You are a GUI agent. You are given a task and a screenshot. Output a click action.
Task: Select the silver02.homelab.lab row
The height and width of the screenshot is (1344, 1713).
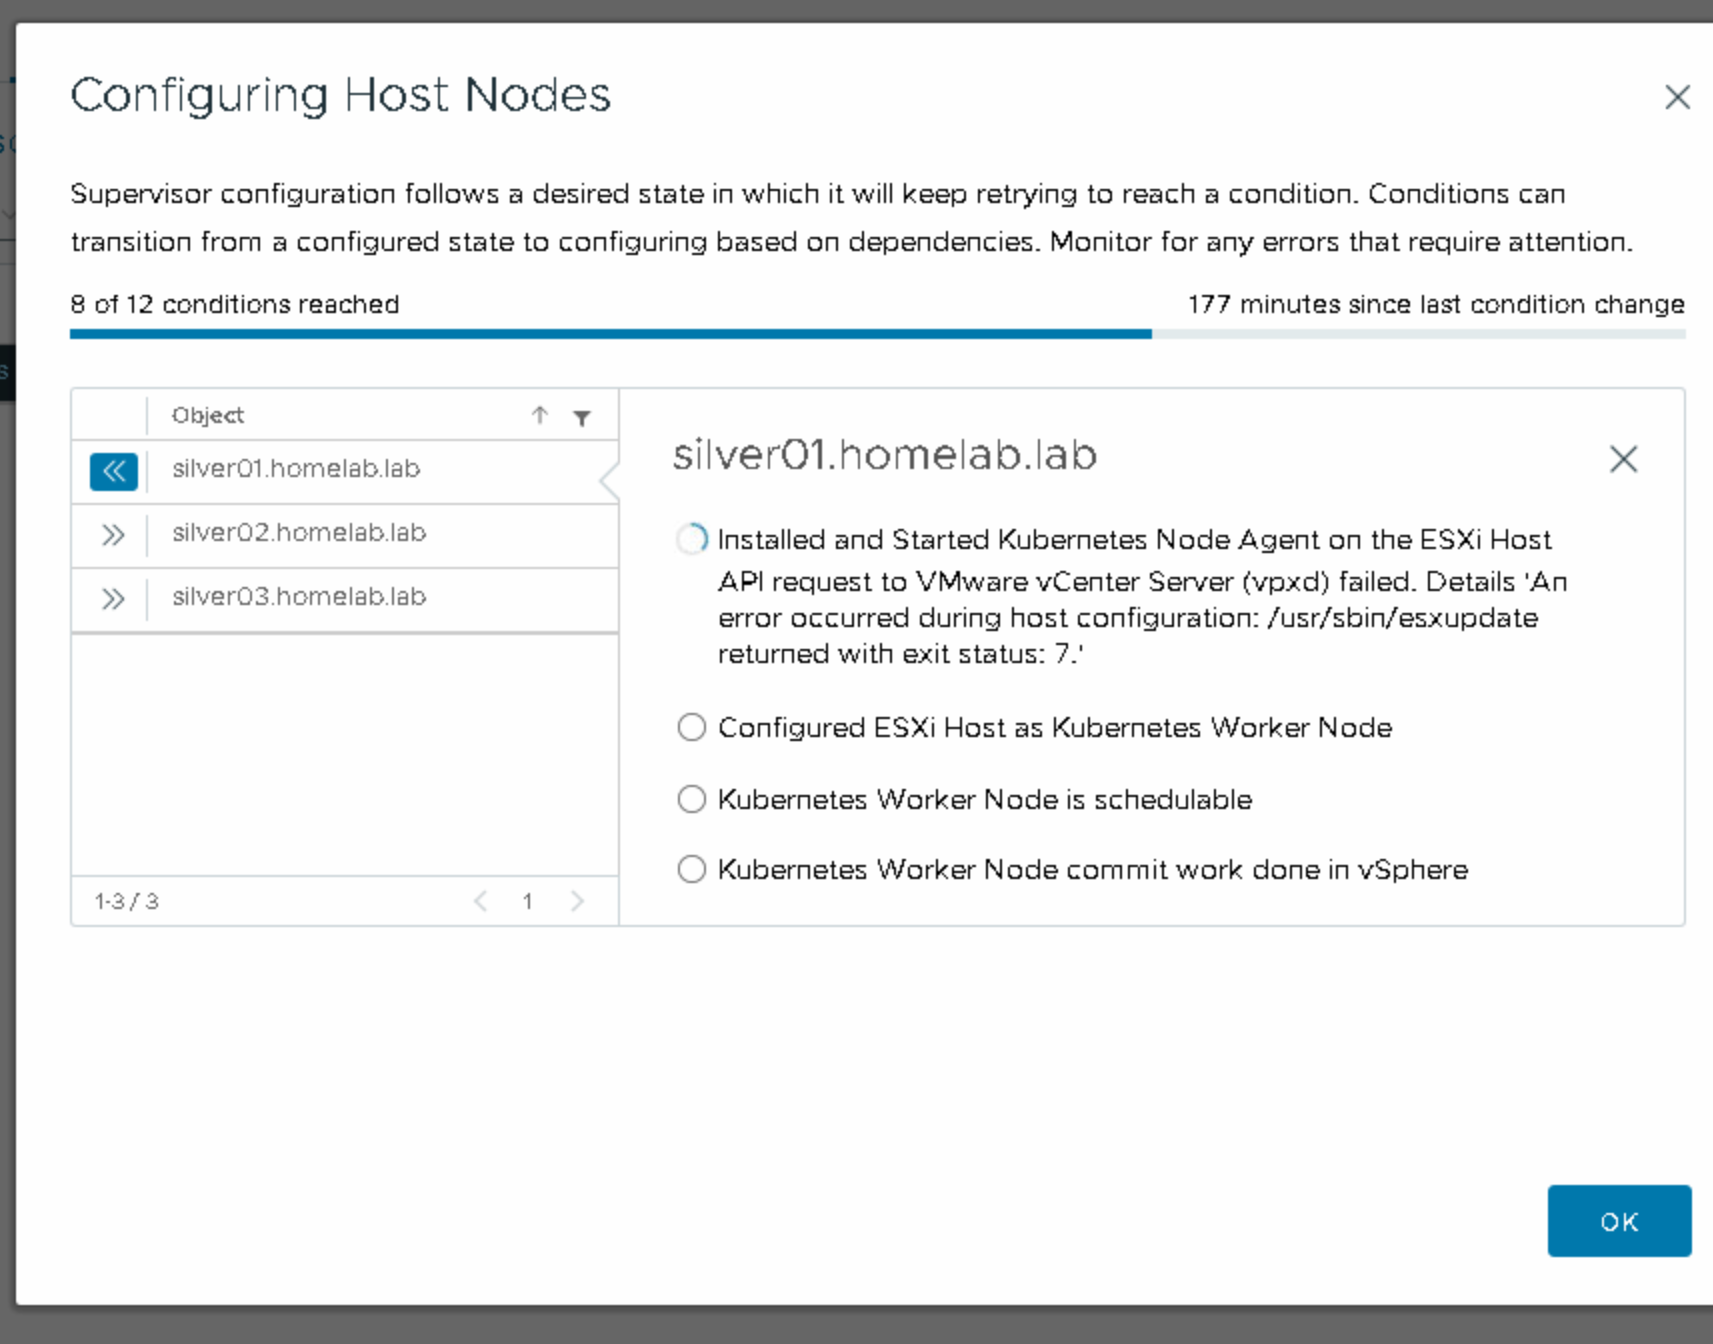point(298,533)
